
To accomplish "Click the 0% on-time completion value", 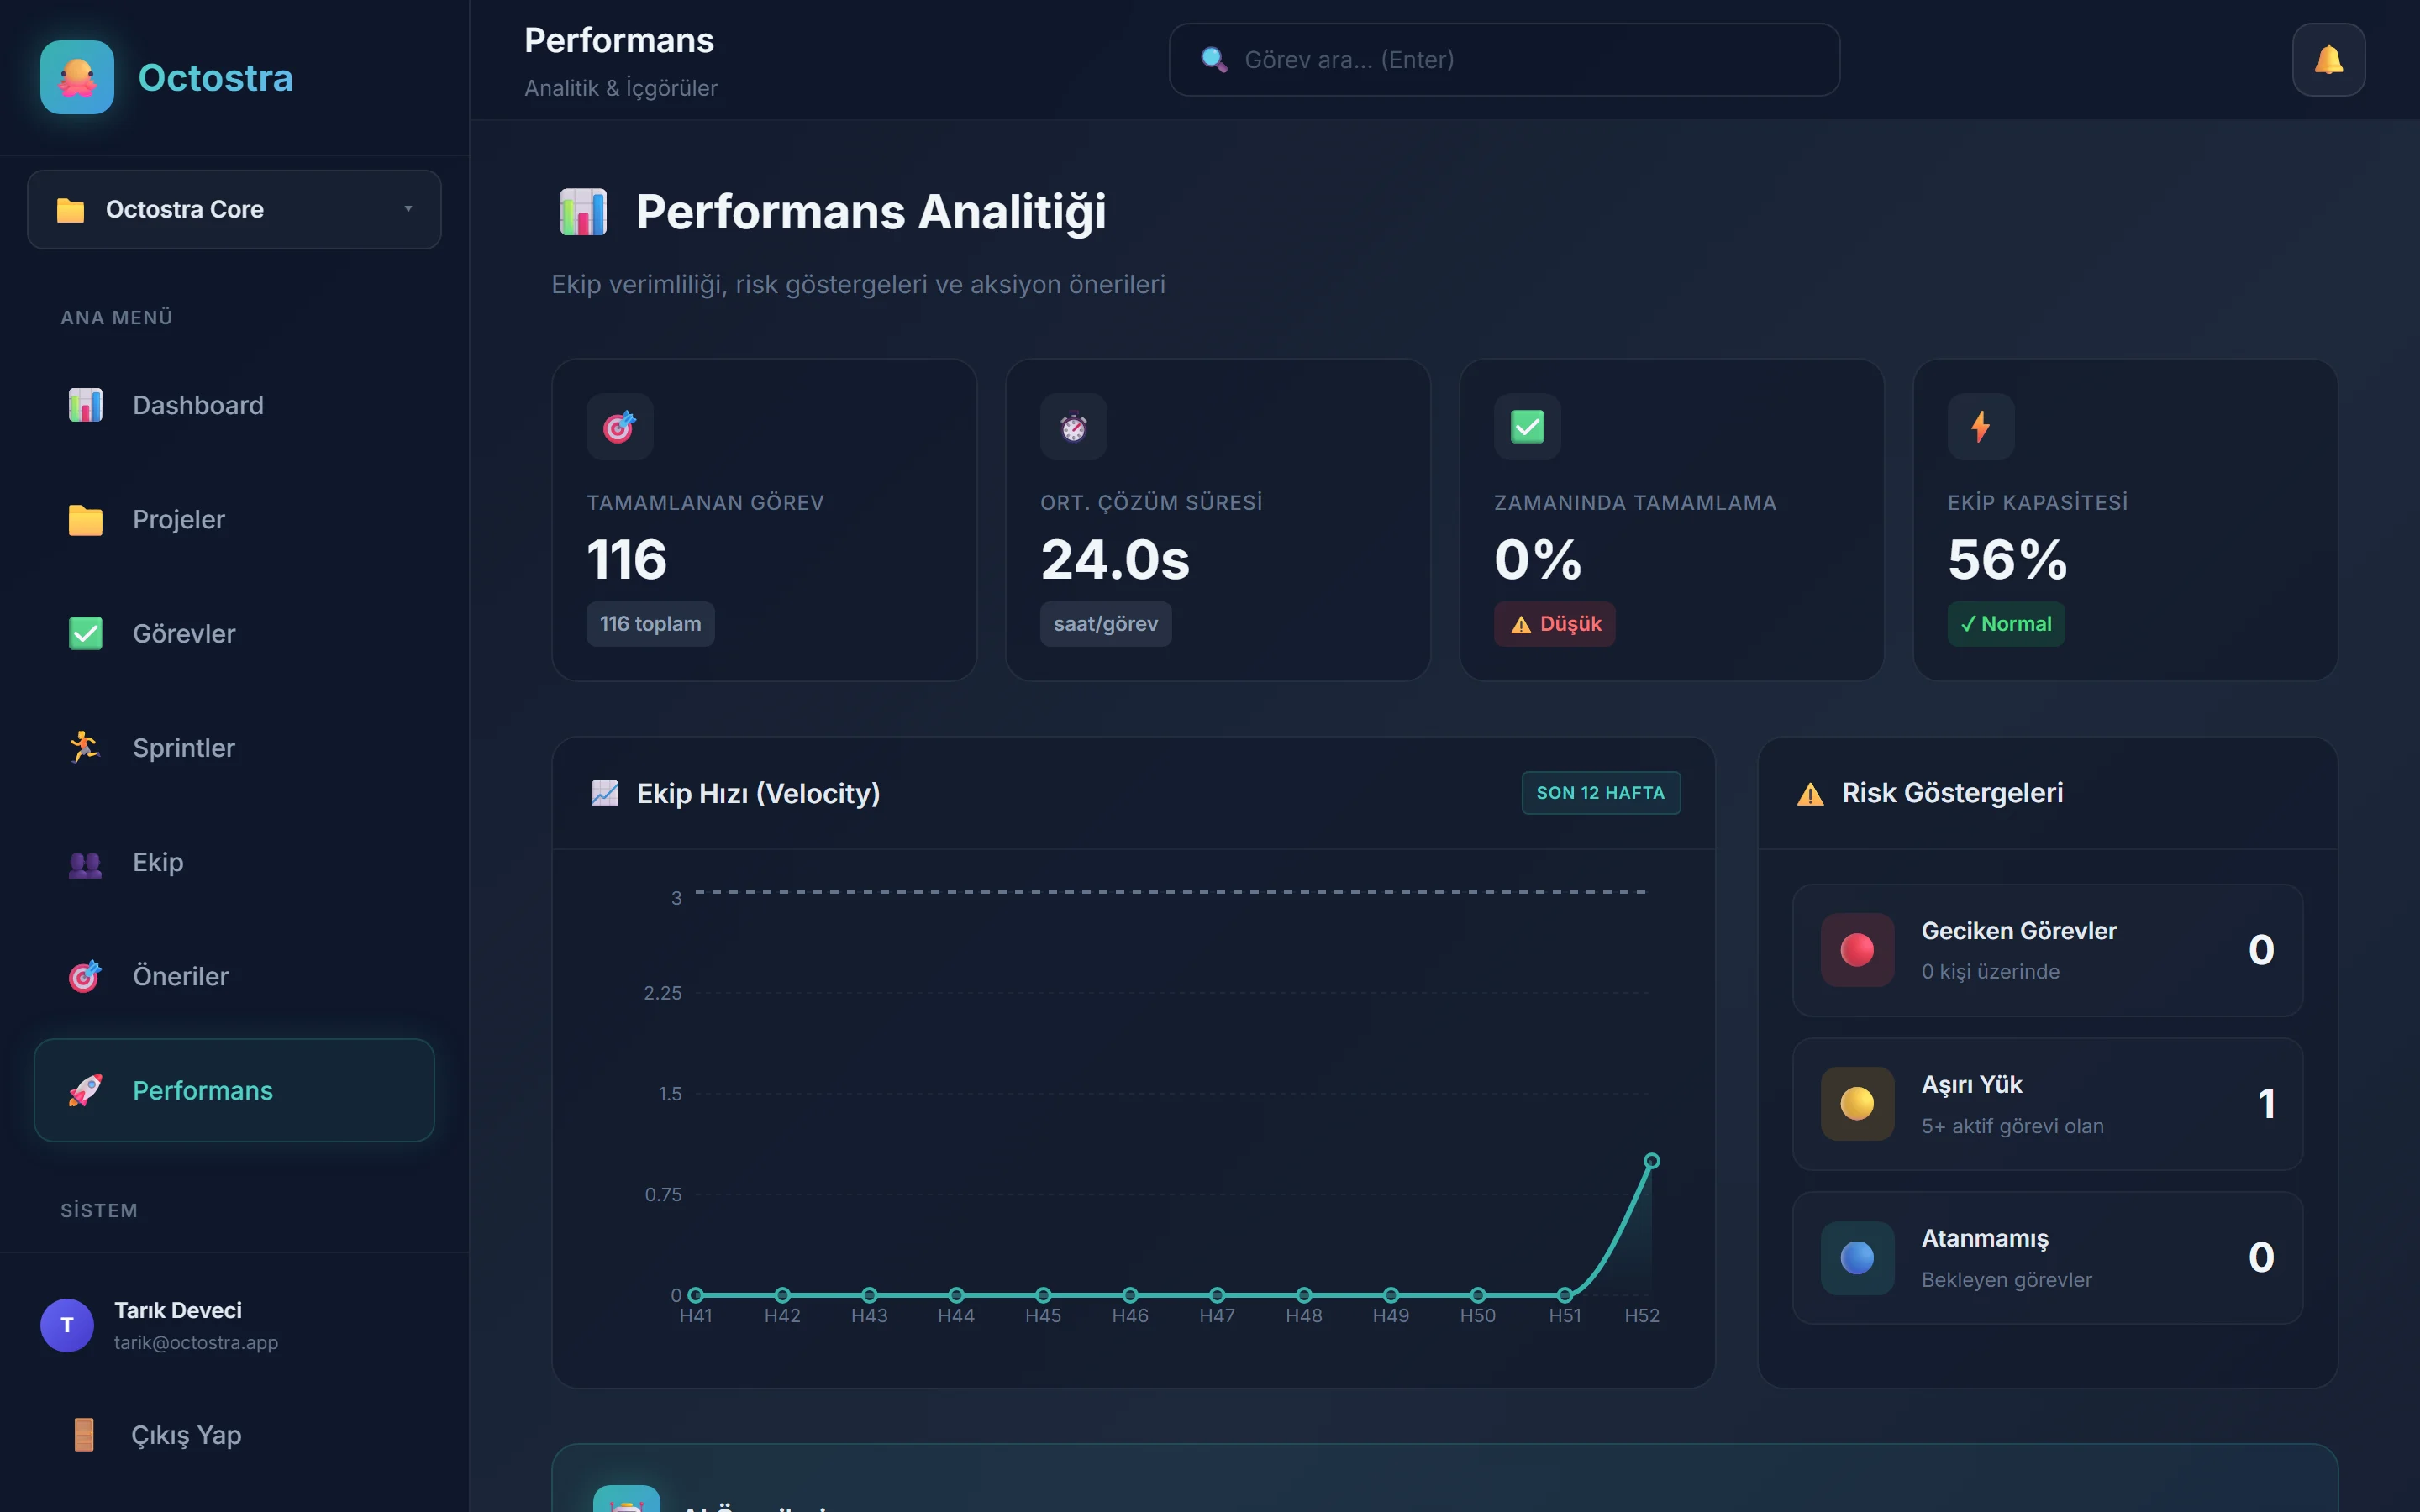I will [1538, 559].
